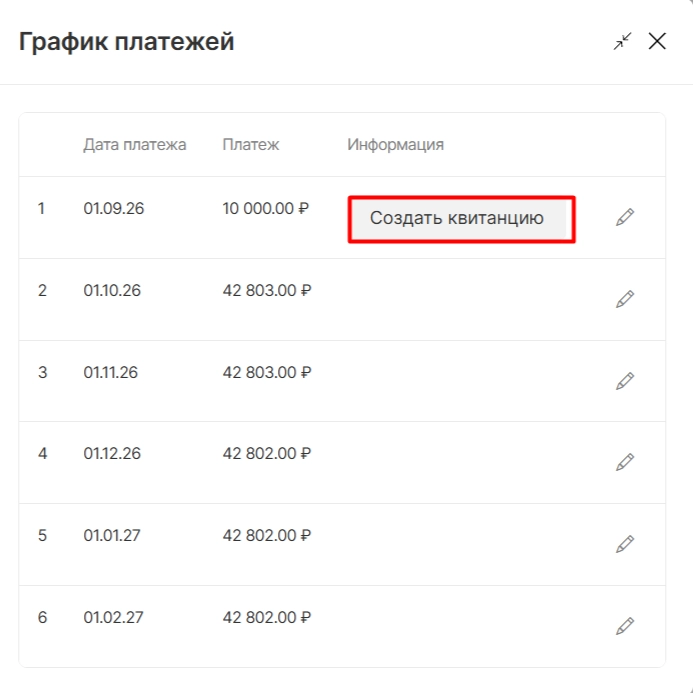Screen dimensions: 693x693
Task: Select the date 01.09.26 in row 1
Action: click(114, 209)
